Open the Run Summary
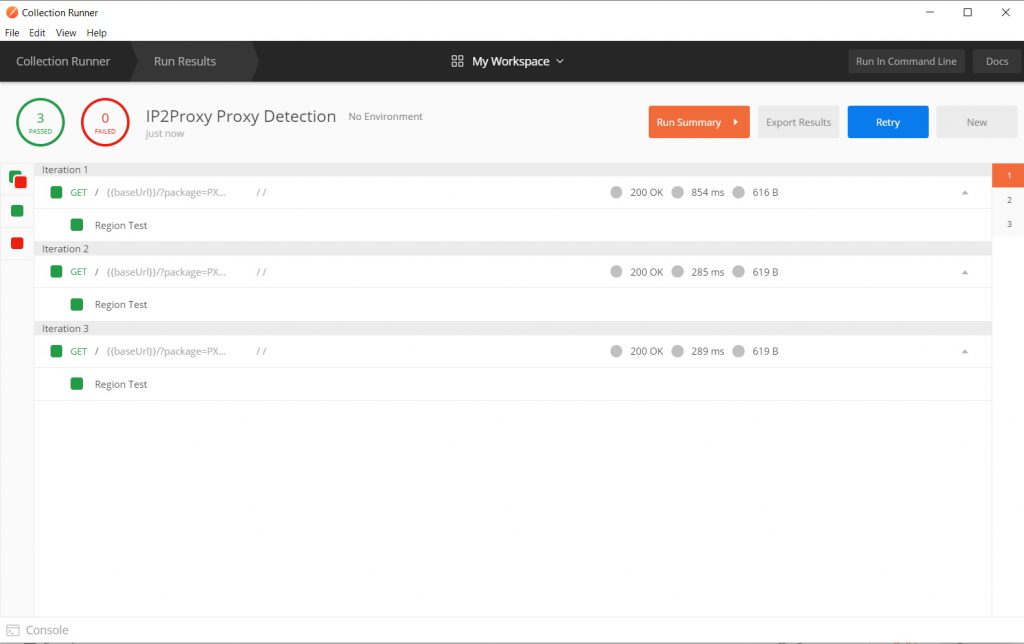Image resolution: width=1024 pixels, height=644 pixels. click(698, 121)
